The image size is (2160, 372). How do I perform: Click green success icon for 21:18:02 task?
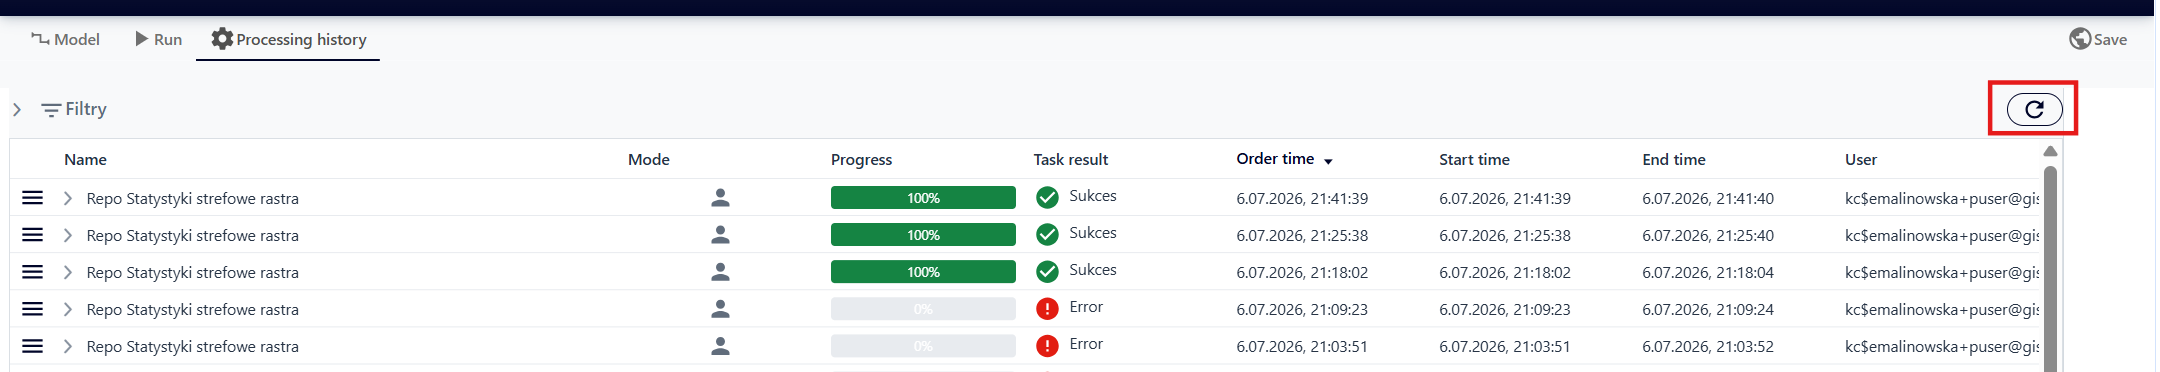1047,272
